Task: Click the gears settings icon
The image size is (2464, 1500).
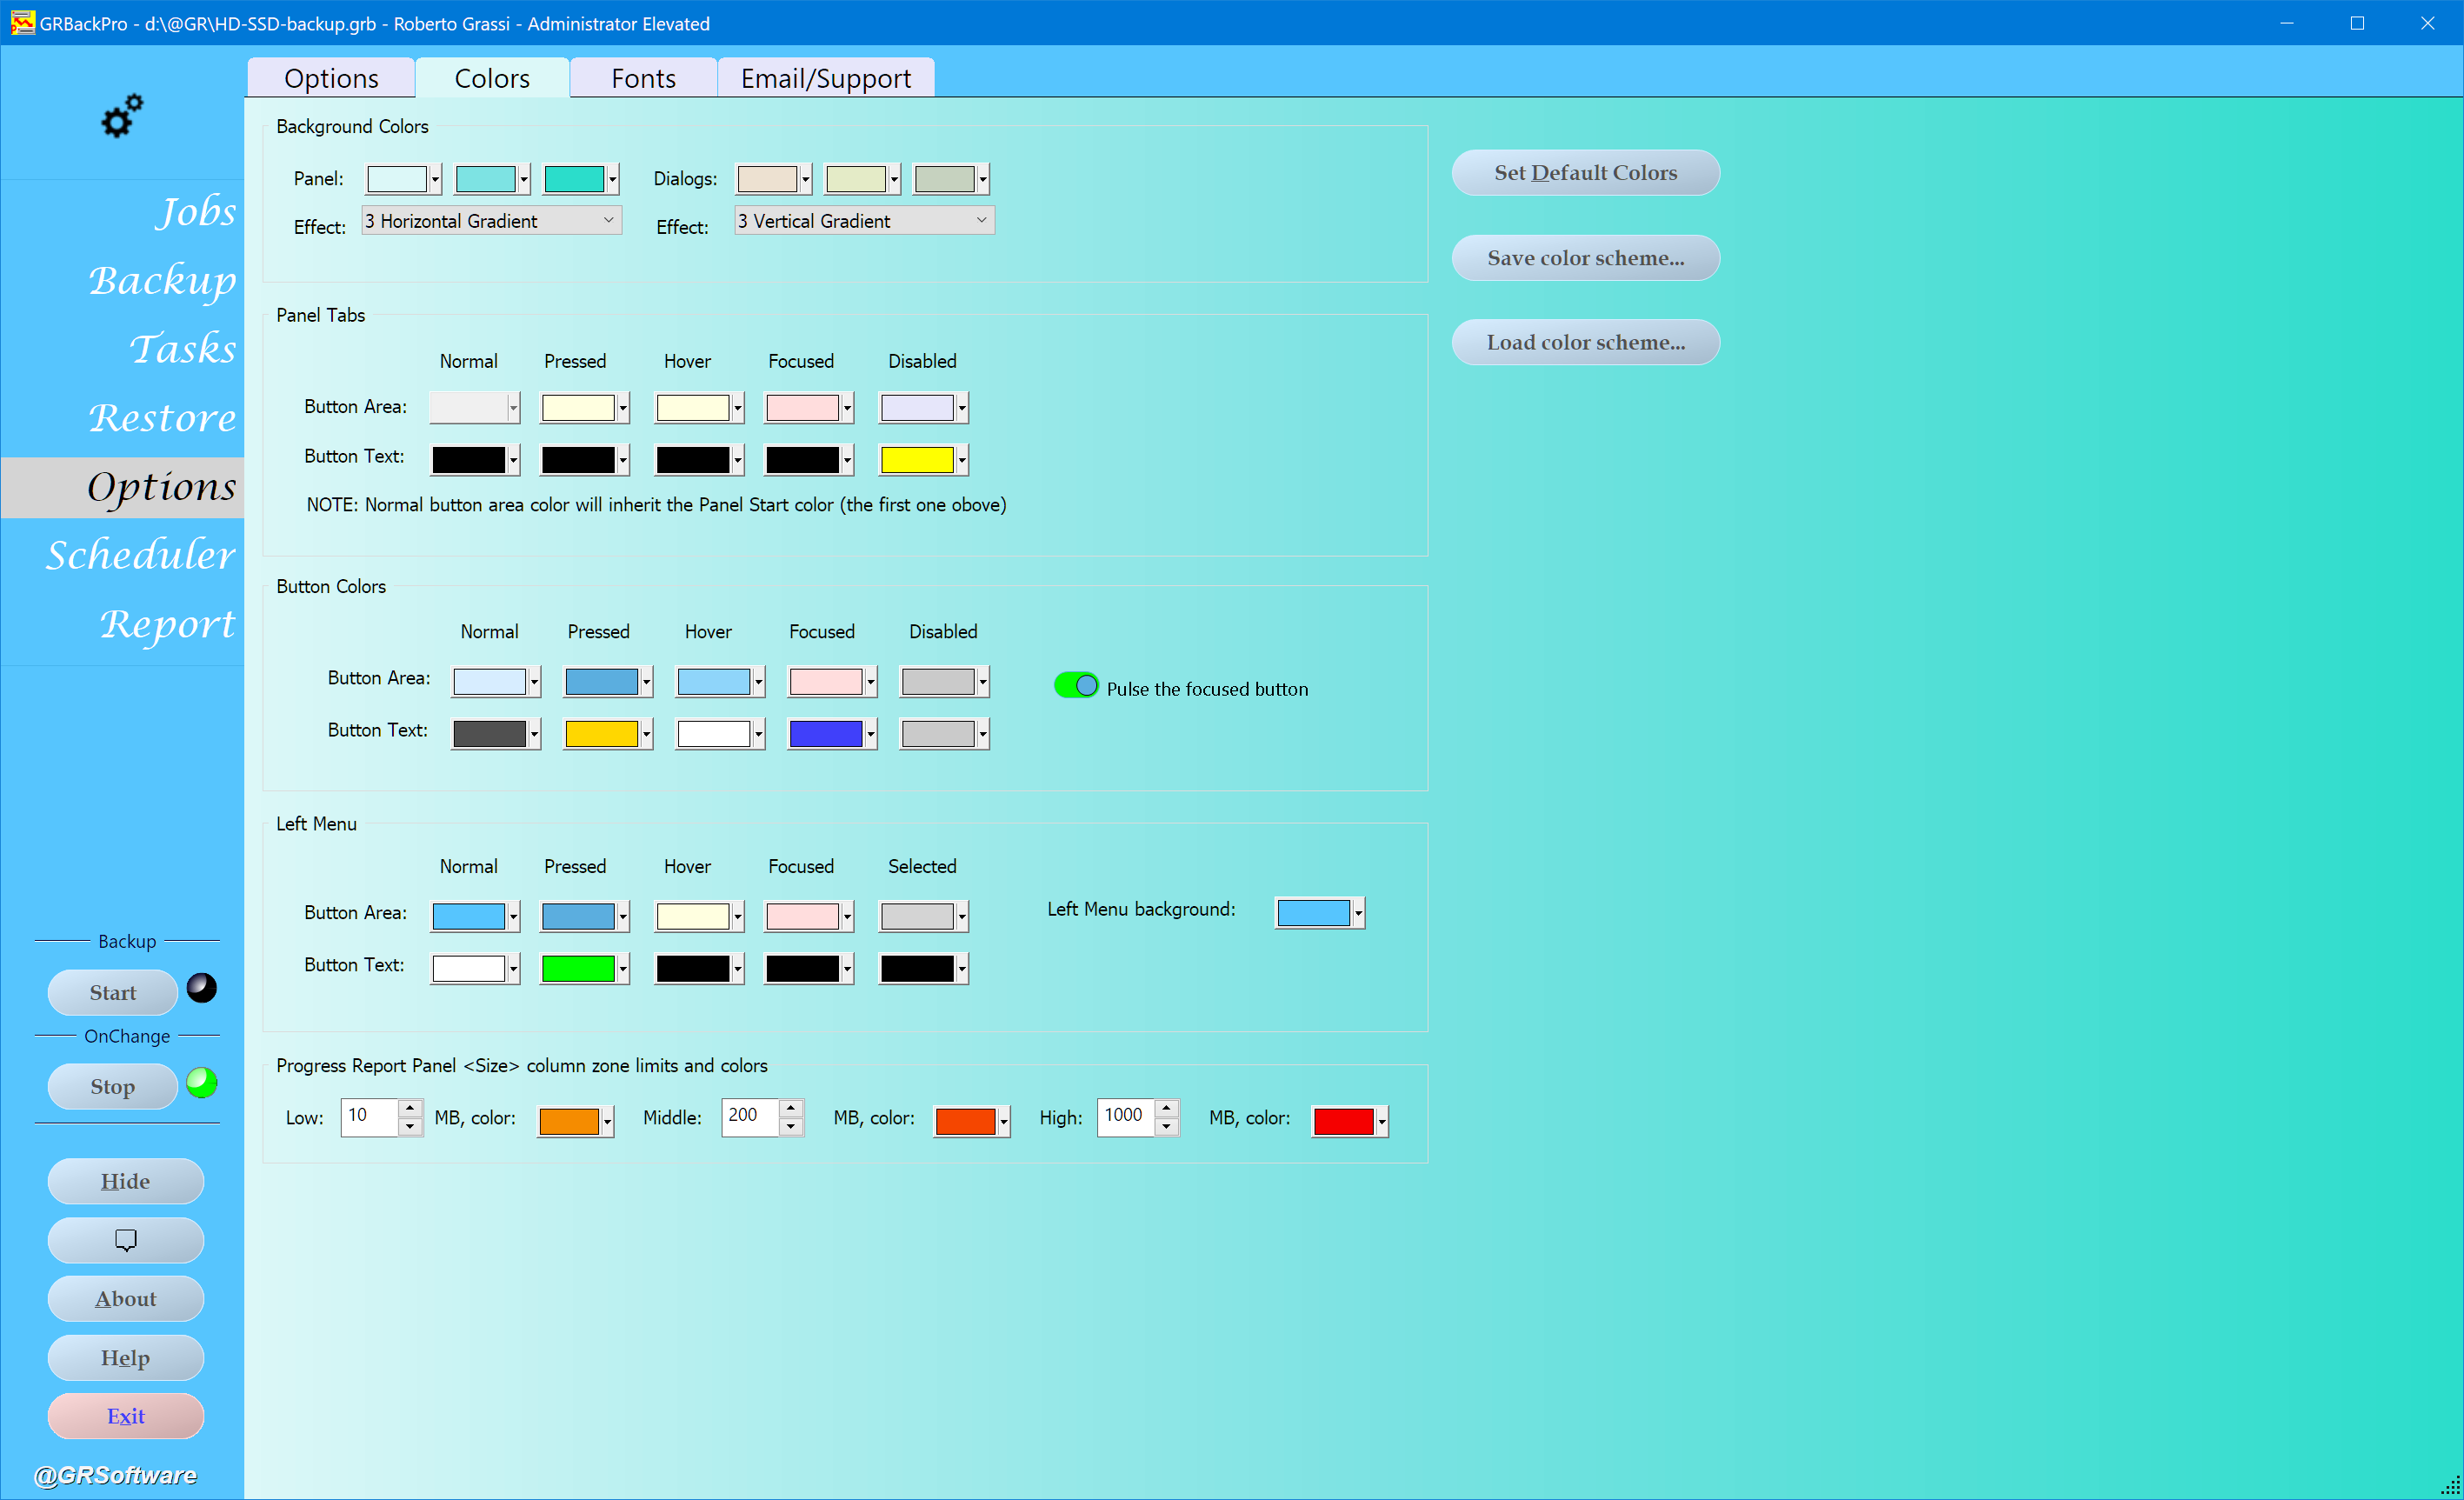Action: 122,116
